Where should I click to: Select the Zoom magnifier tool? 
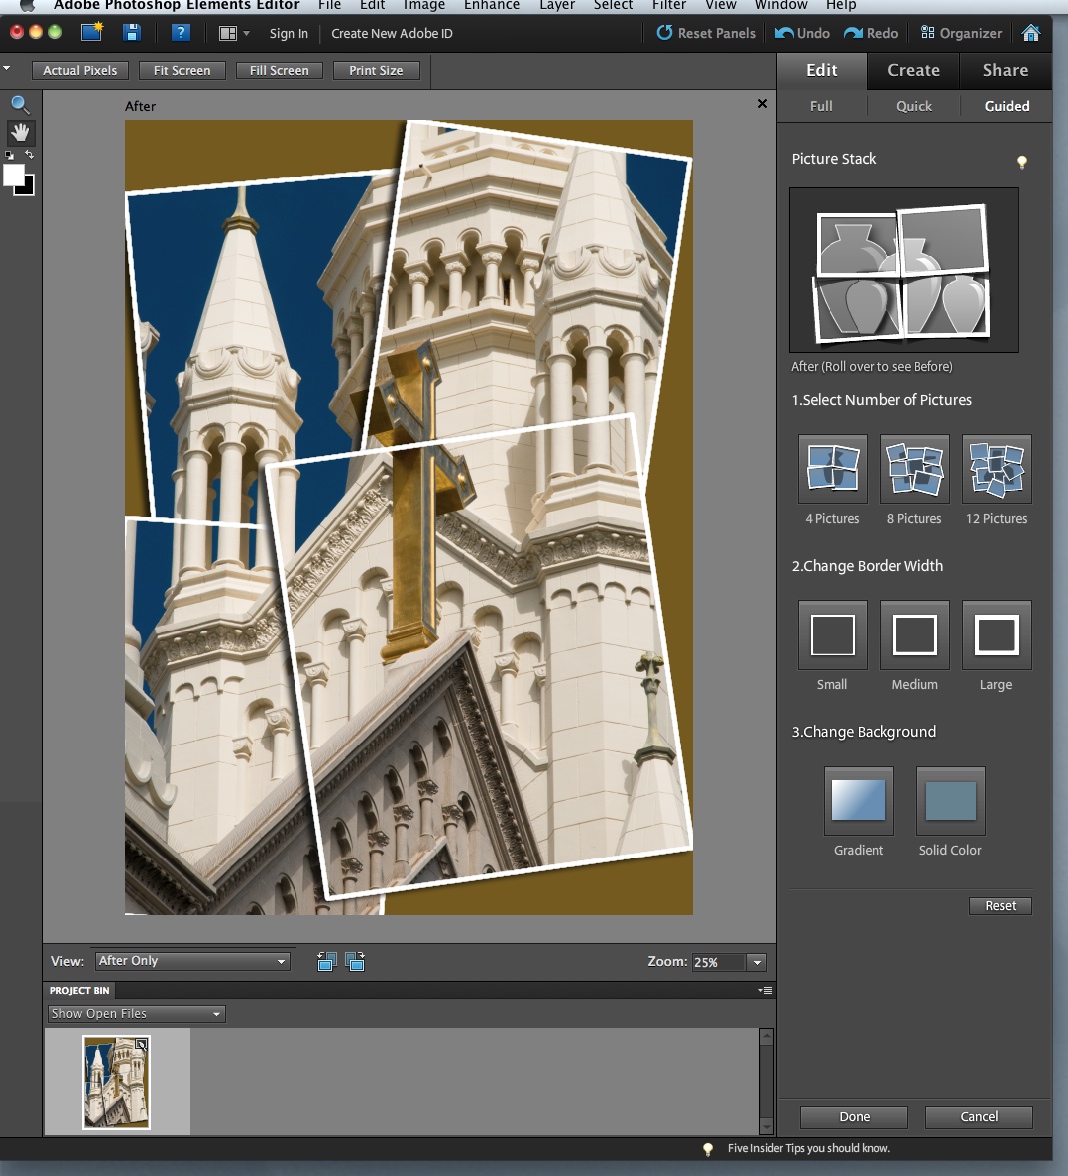(x=20, y=104)
